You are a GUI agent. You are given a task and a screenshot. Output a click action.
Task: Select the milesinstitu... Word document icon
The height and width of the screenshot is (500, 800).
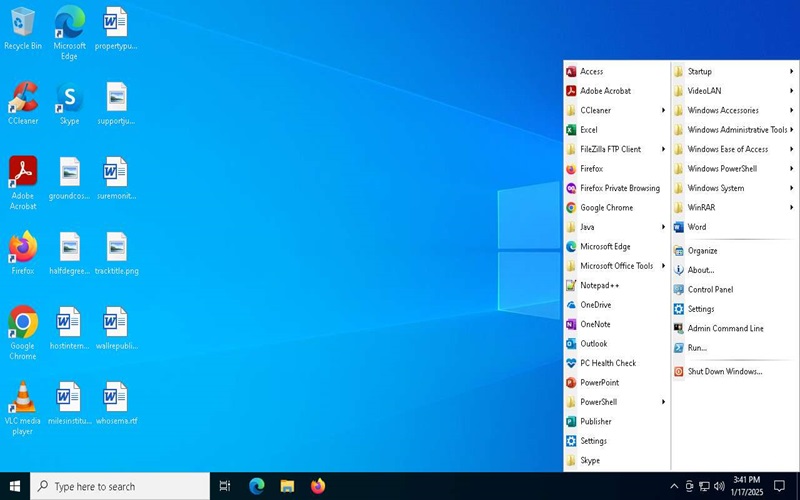[69, 404]
